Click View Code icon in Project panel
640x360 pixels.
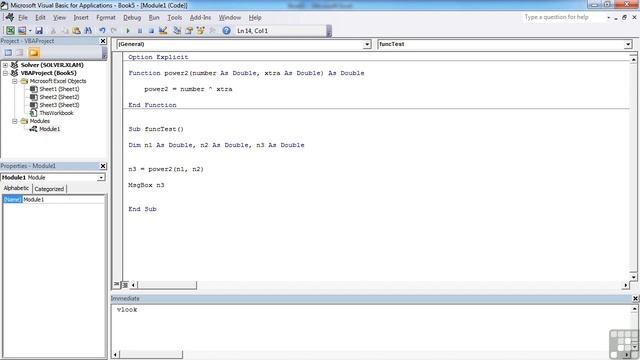(x=8, y=53)
